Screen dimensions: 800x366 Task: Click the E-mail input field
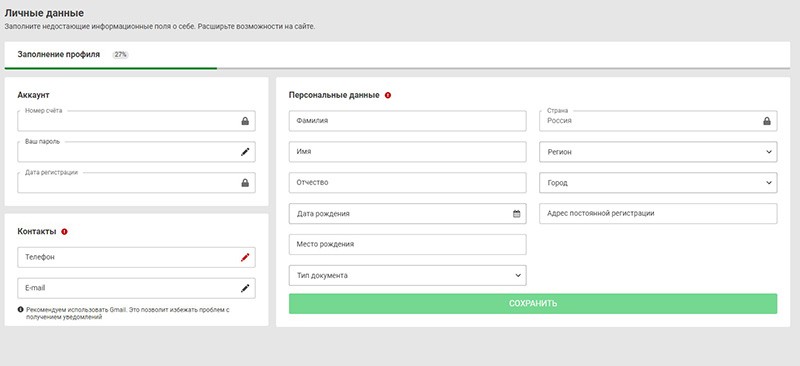coord(136,288)
